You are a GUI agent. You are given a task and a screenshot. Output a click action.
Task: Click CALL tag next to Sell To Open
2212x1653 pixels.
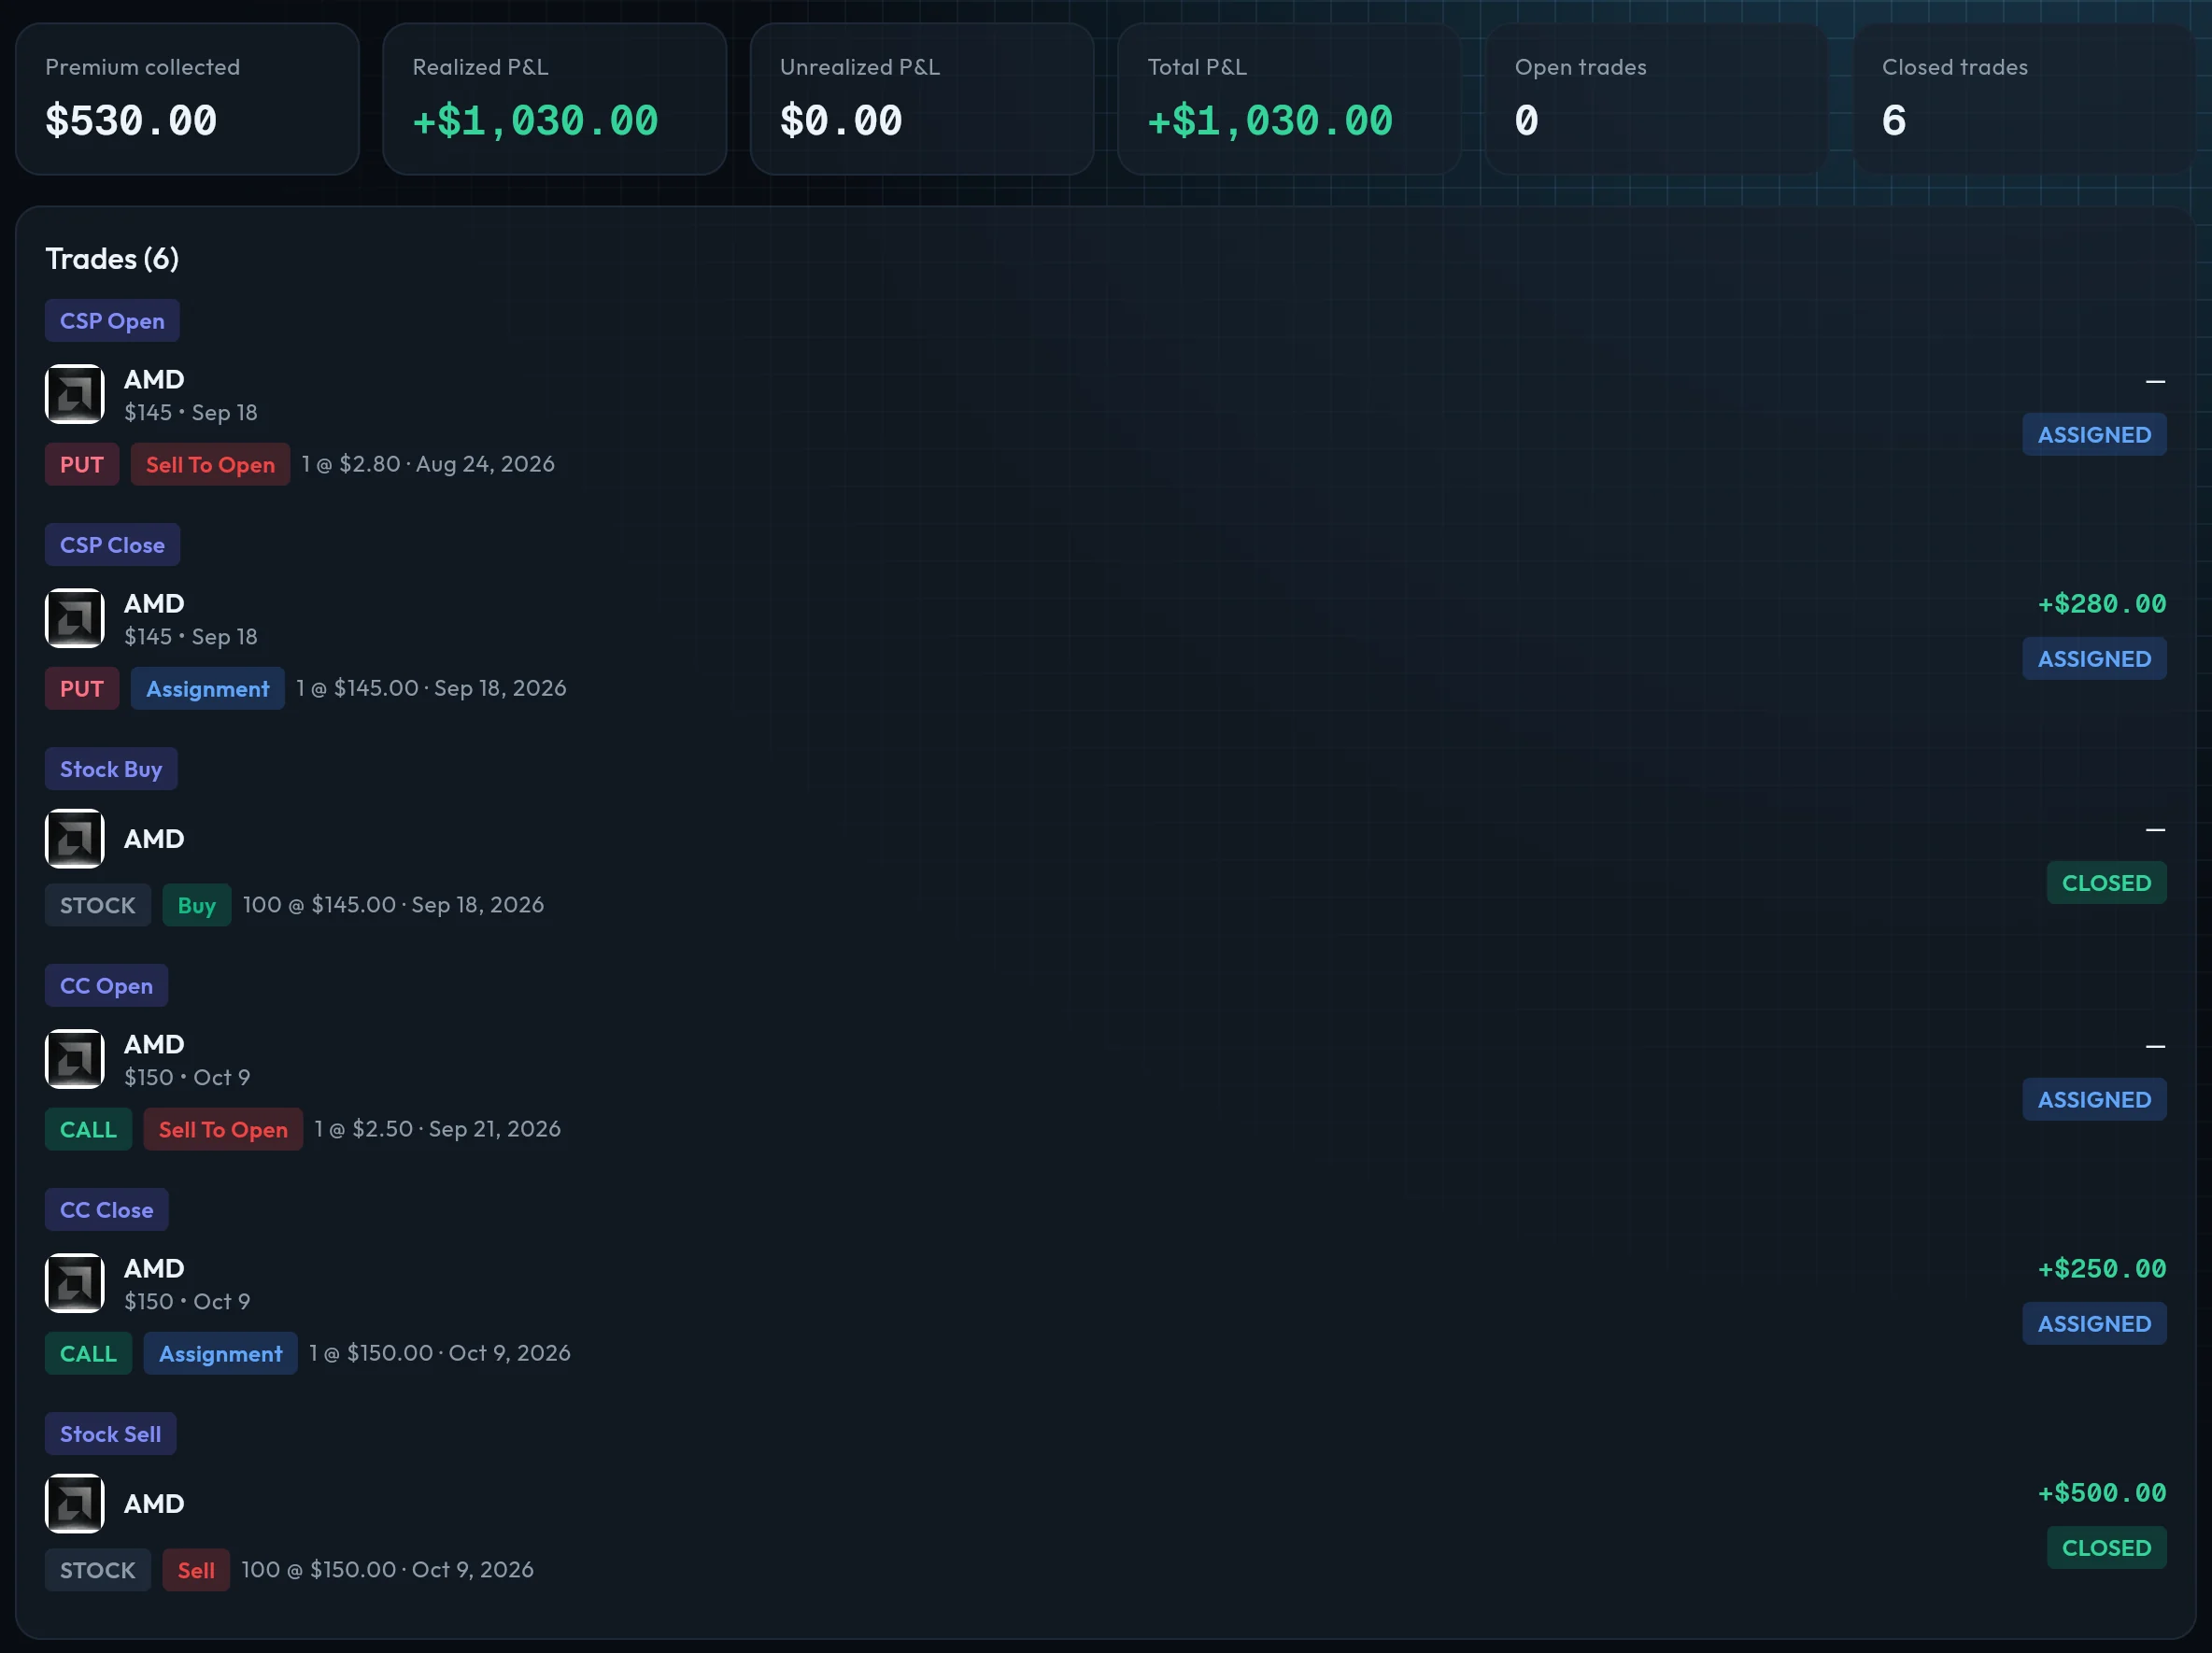[88, 1130]
